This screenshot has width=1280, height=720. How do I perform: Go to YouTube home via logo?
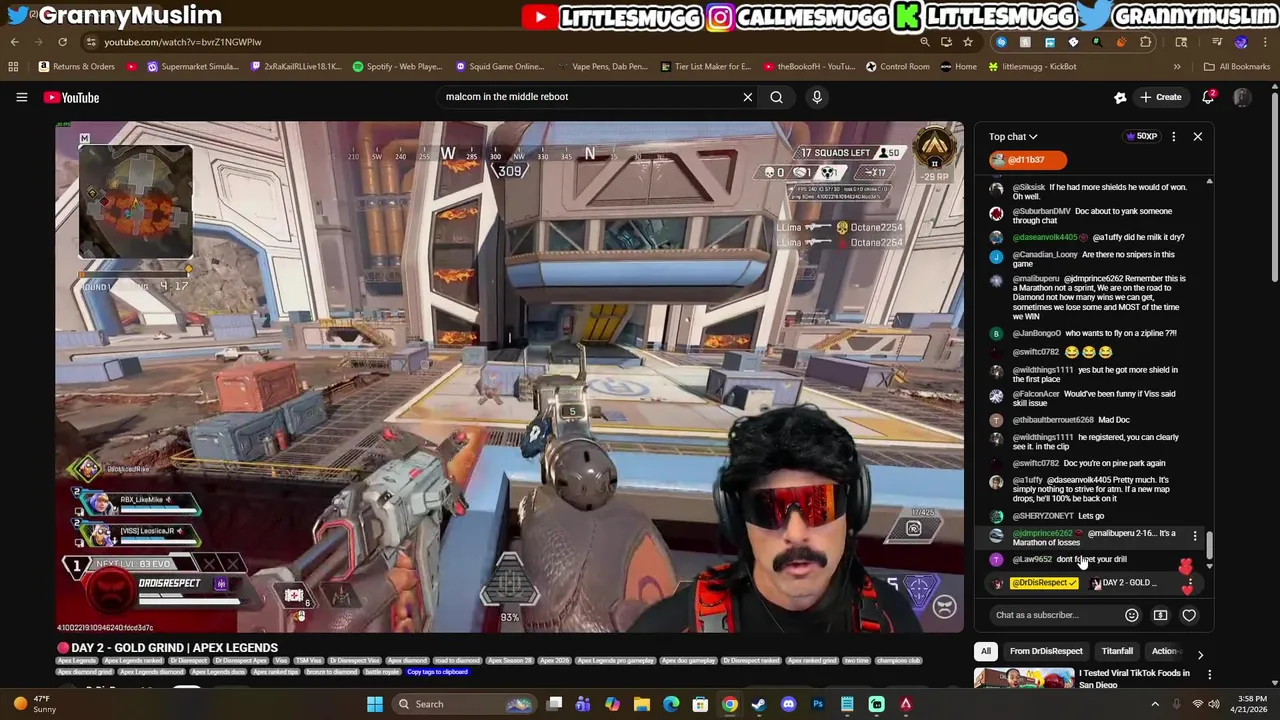(71, 97)
